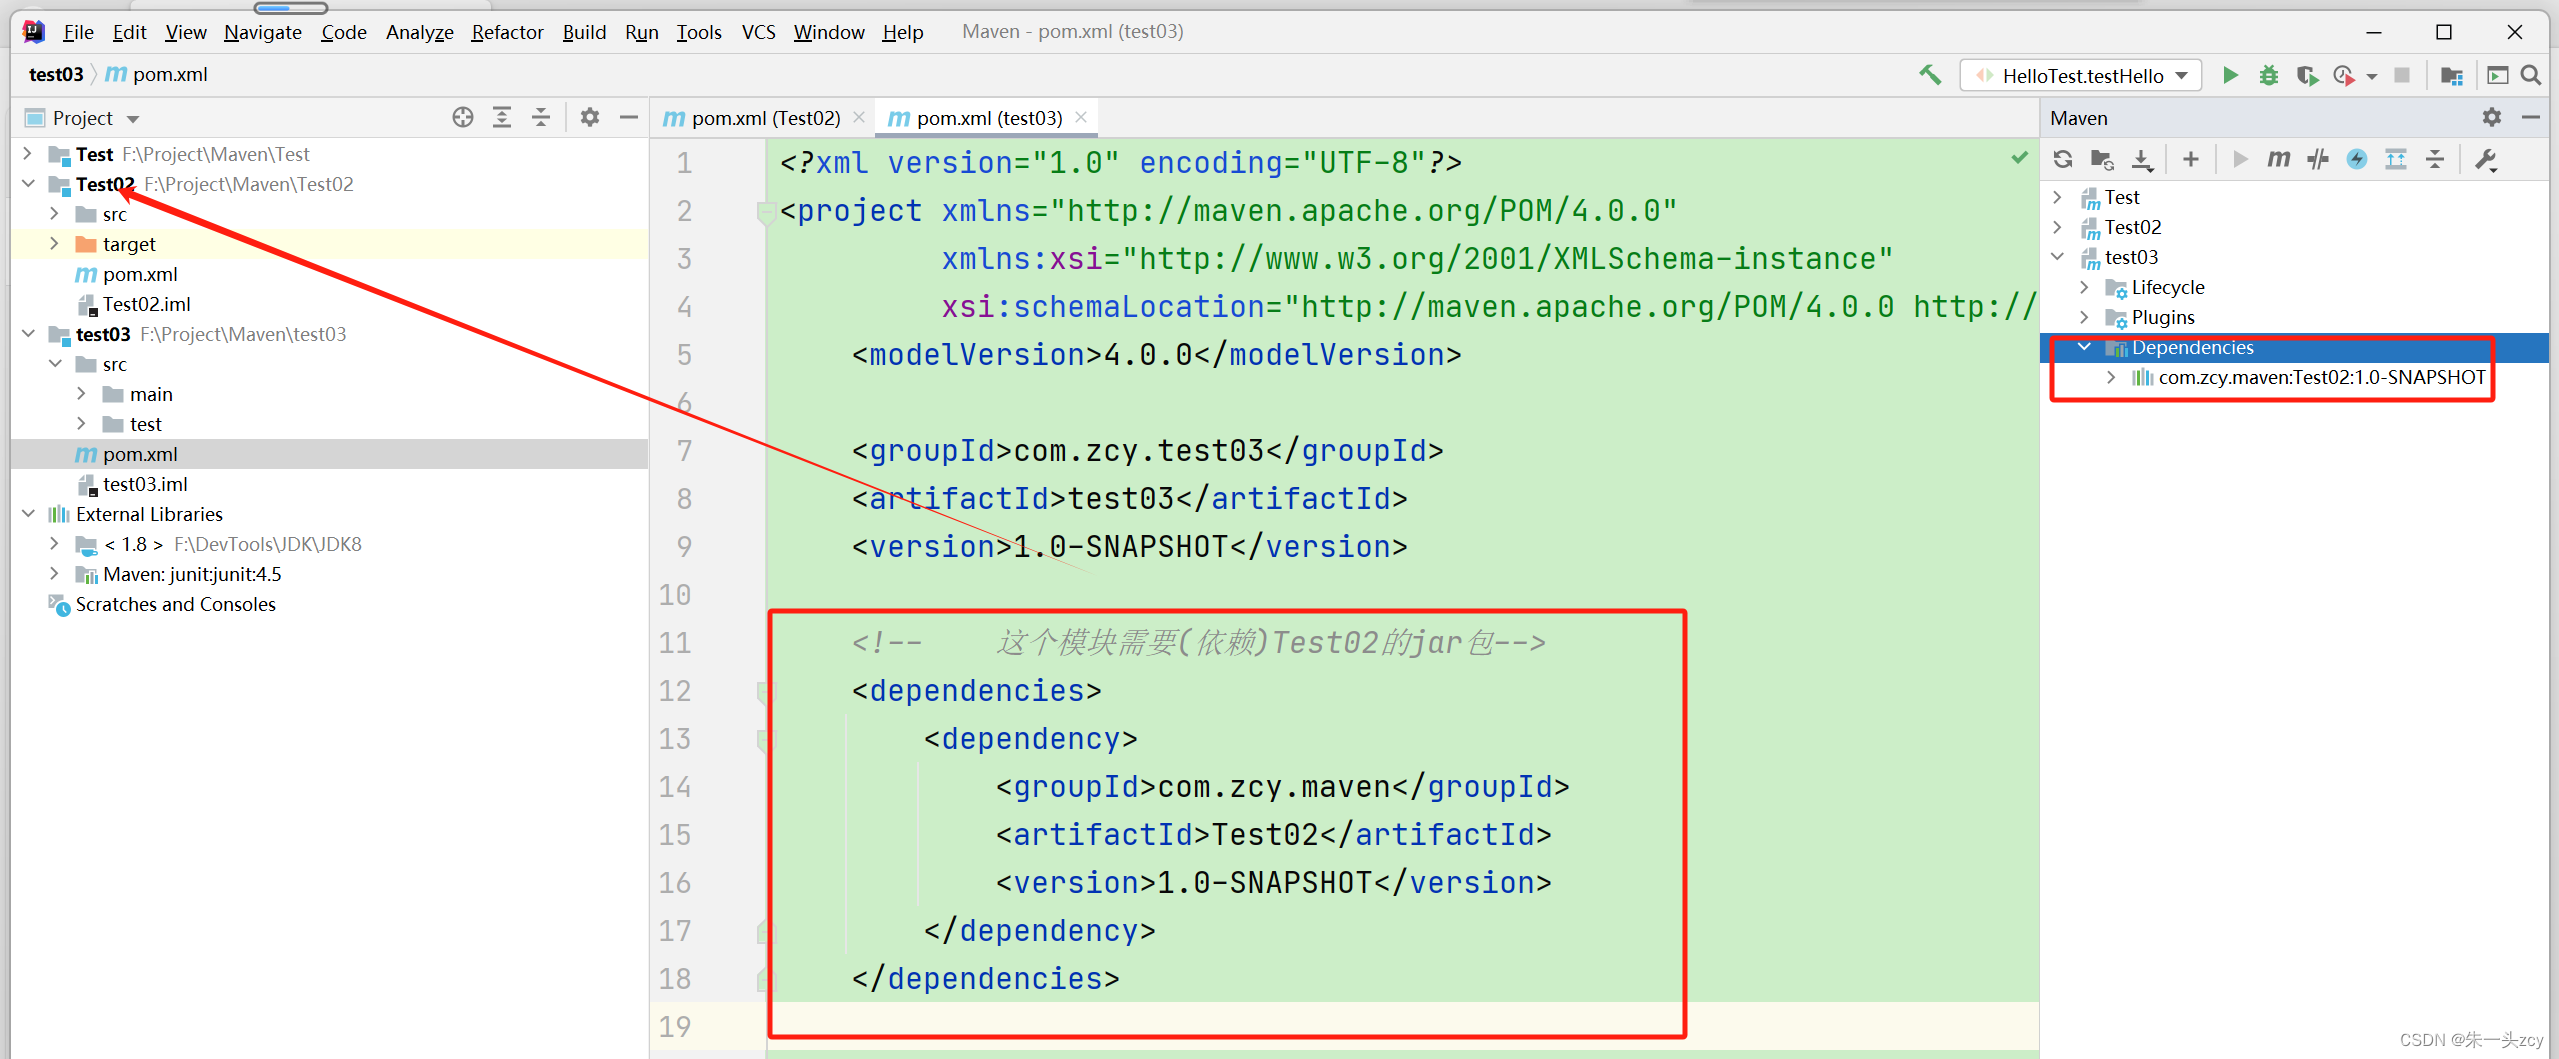Viewport: 2559px width, 1059px height.
Task: Expand Test module in Project tree
Action: [28, 153]
